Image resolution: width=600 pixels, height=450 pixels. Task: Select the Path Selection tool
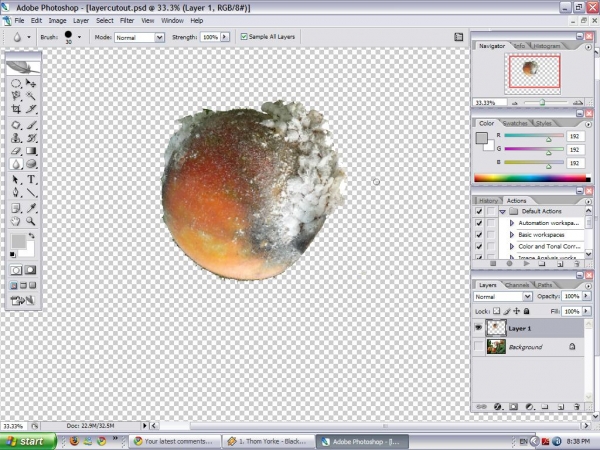pyautogui.click(x=16, y=179)
